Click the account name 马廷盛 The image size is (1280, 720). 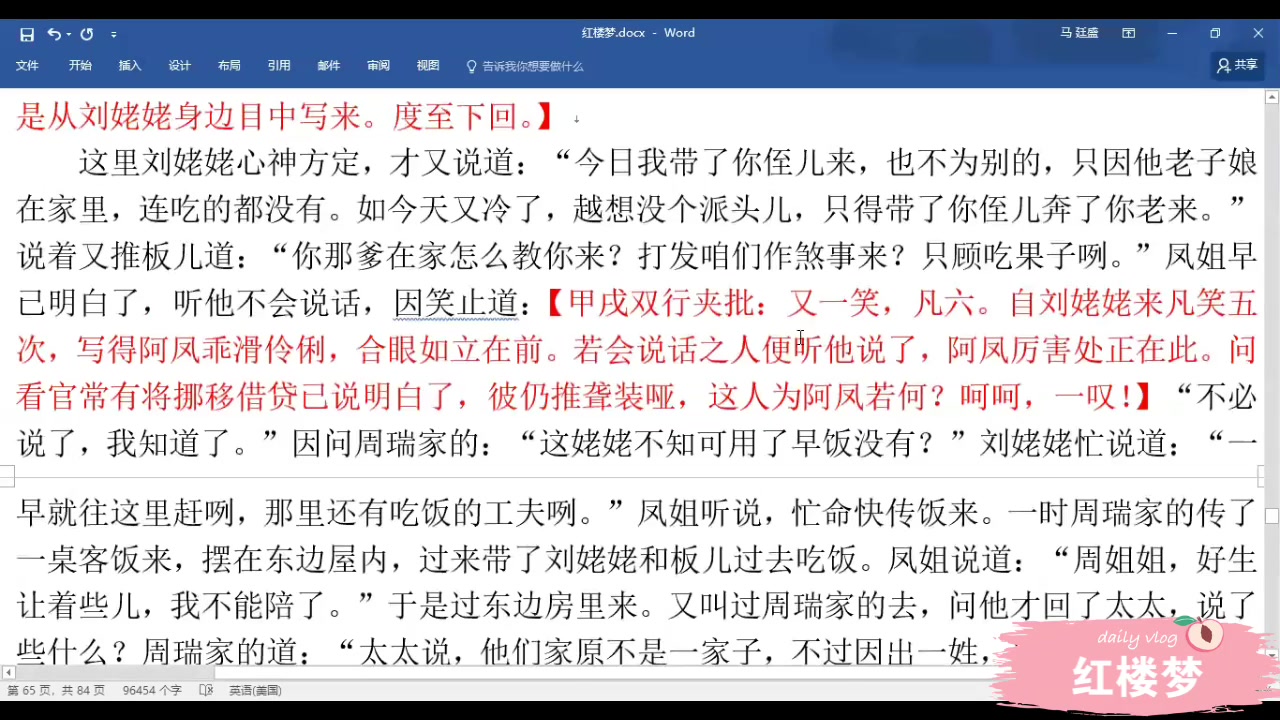click(1079, 33)
